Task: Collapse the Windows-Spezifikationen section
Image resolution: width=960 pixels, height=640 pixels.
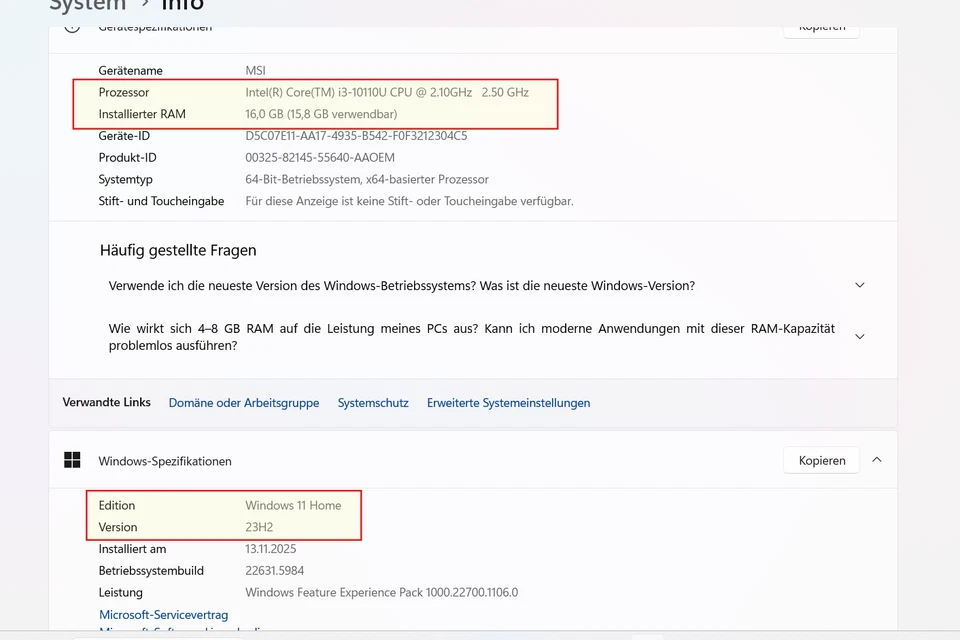Action: [877, 460]
